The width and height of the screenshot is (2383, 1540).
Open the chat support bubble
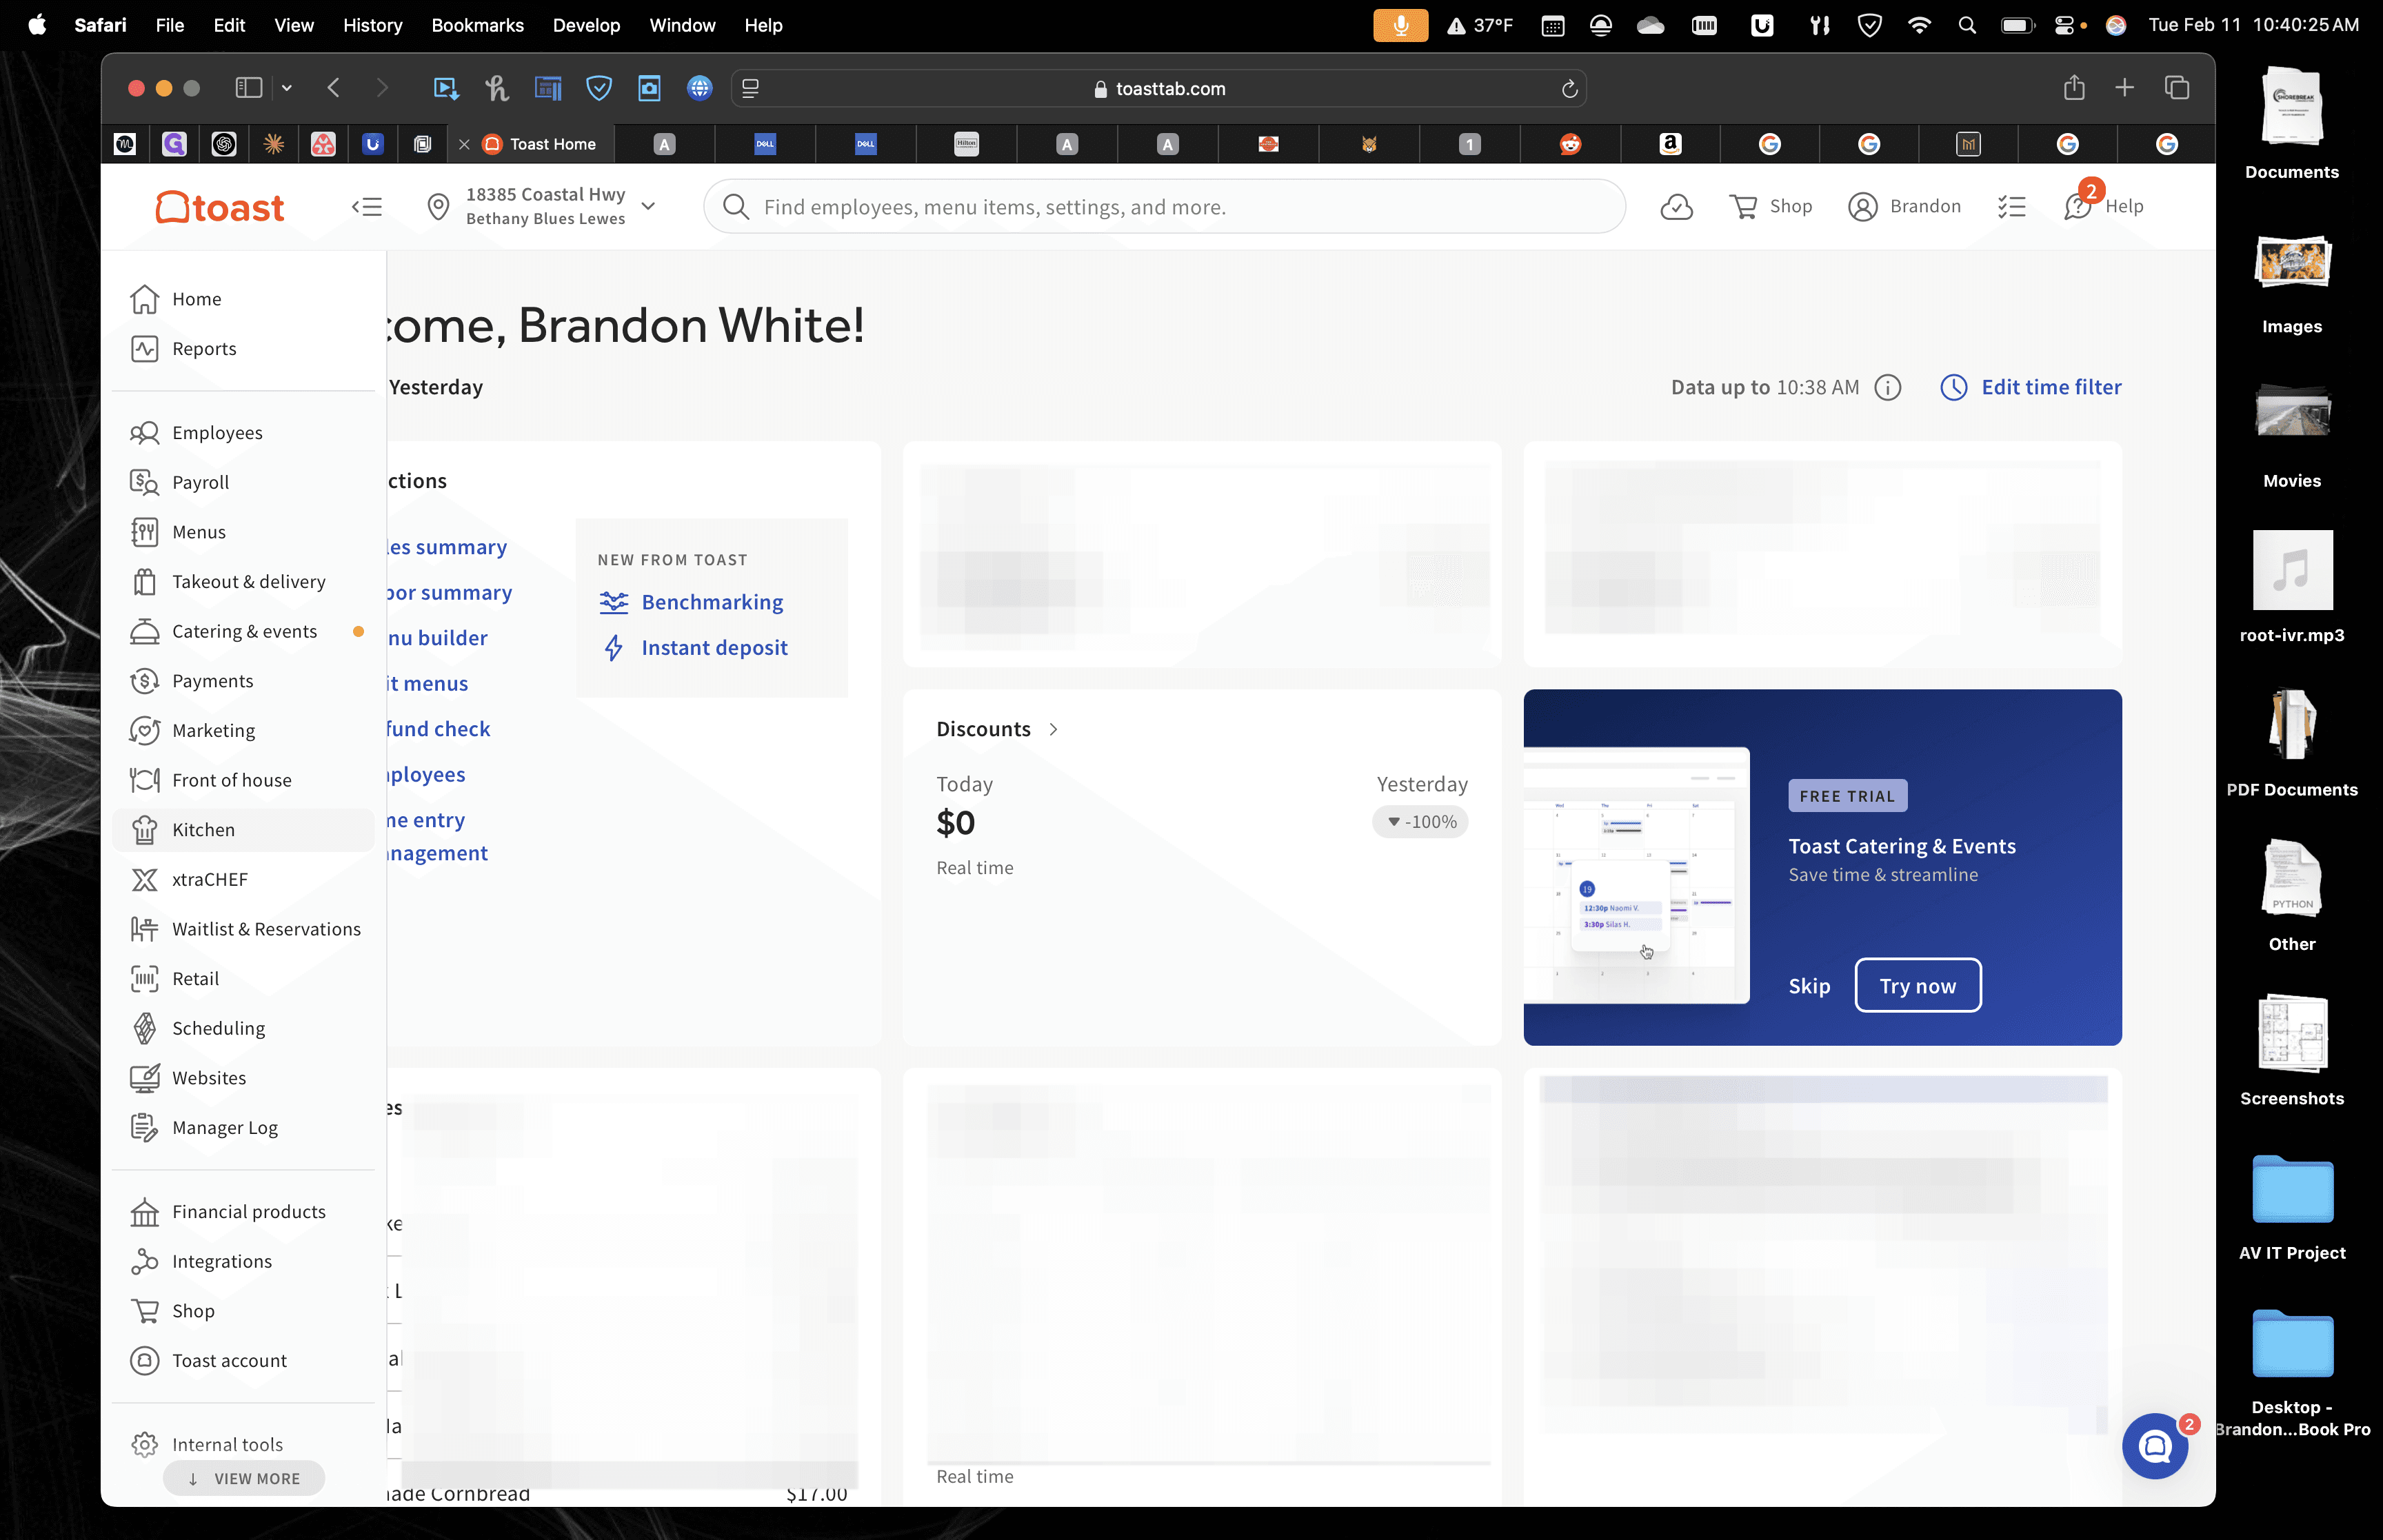(x=2155, y=1446)
